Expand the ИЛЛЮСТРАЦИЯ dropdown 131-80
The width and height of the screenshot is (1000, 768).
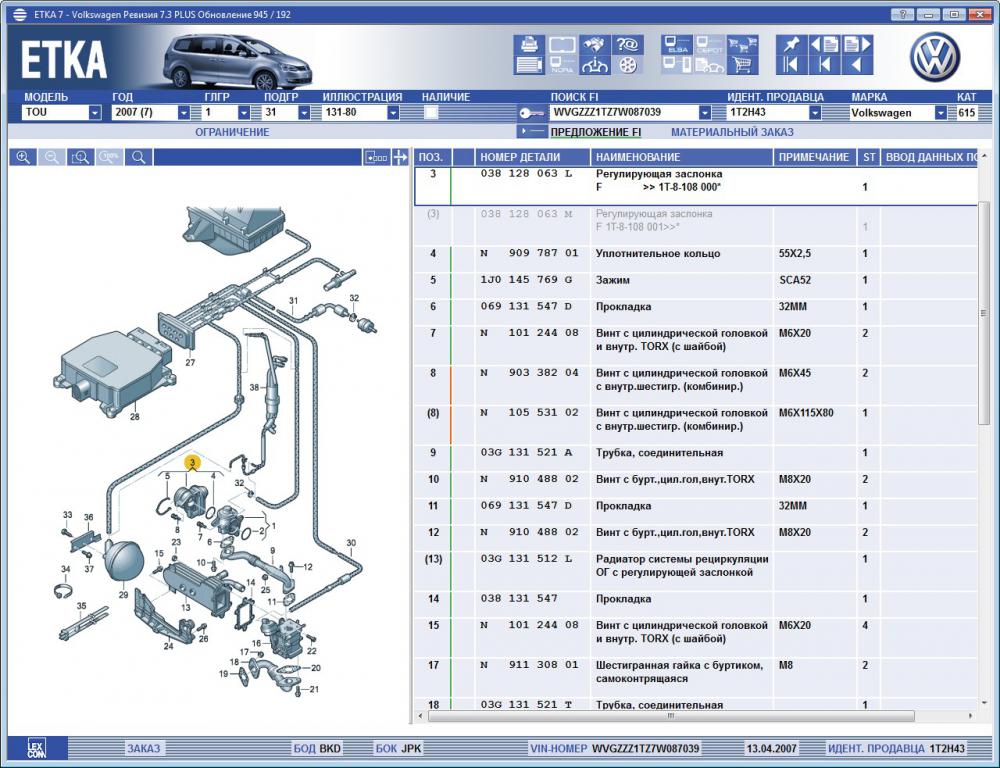pos(393,113)
